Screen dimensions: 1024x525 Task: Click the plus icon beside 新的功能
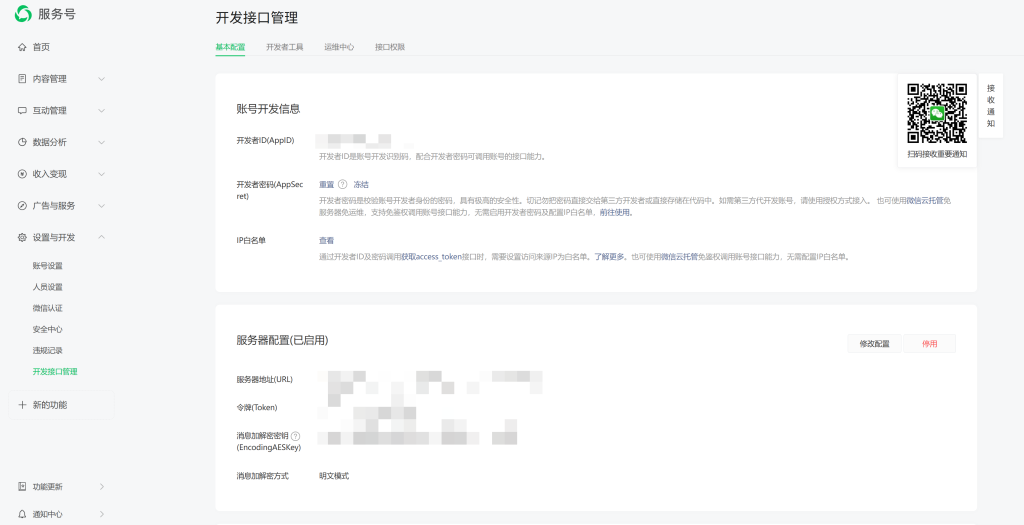tap(22, 405)
